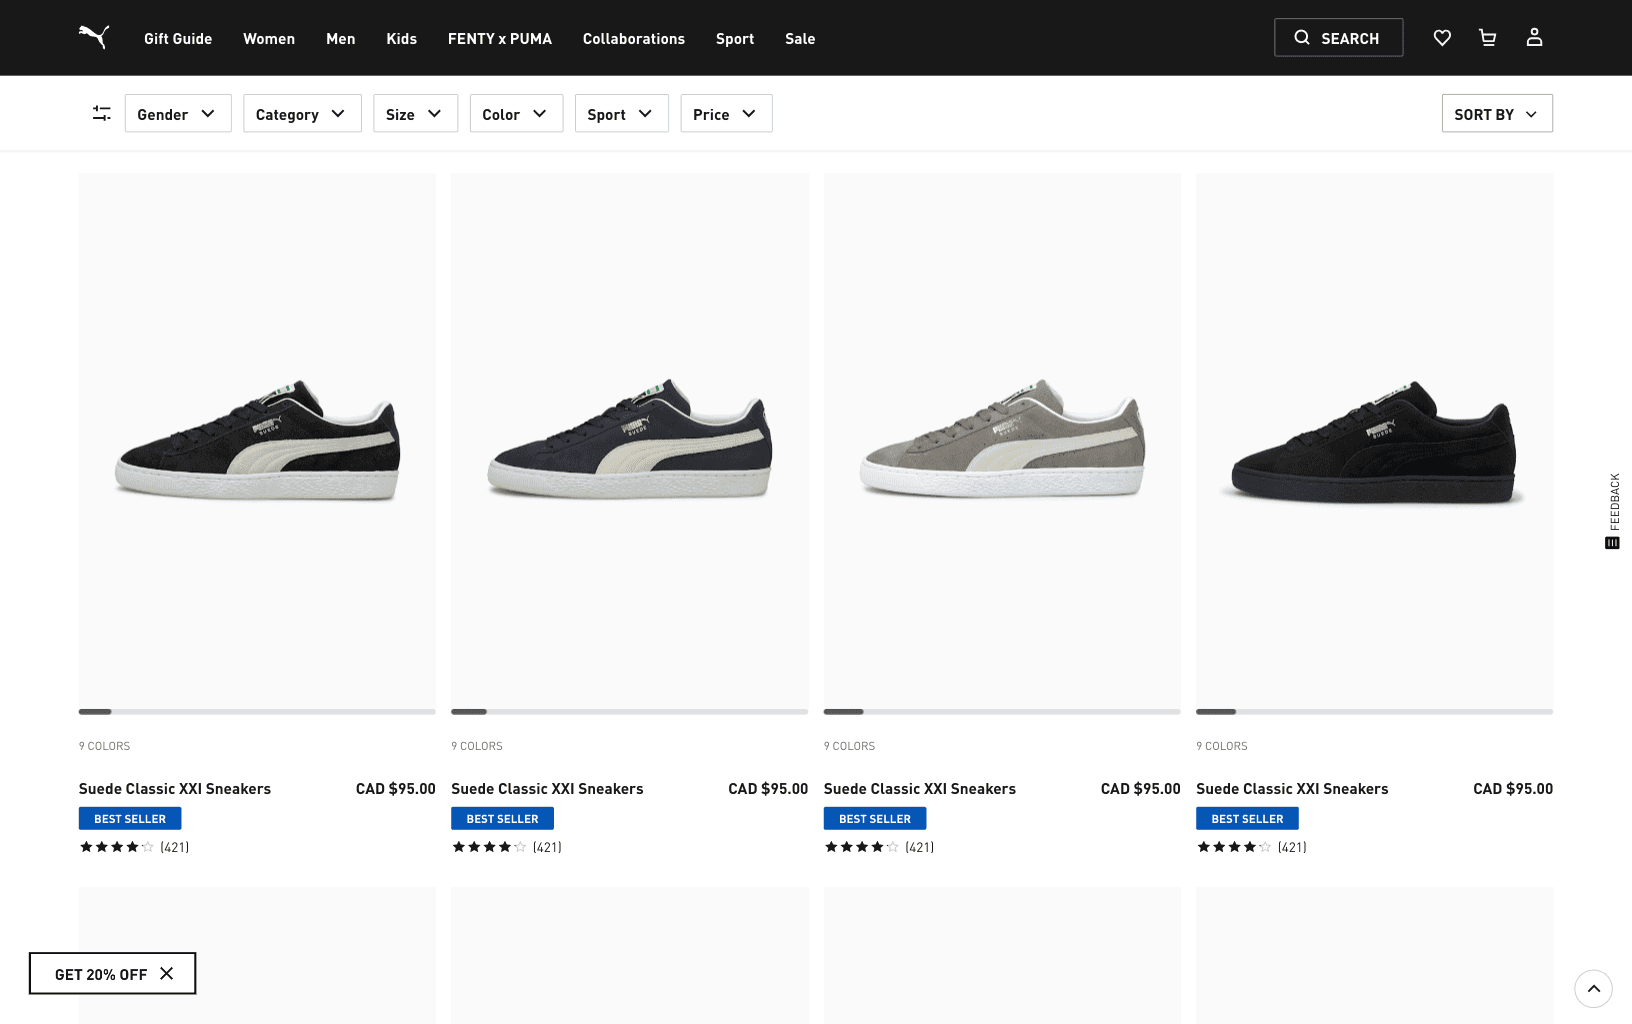This screenshot has height=1024, width=1632.
Task: Expand the Gender filter dropdown
Action: tap(178, 114)
